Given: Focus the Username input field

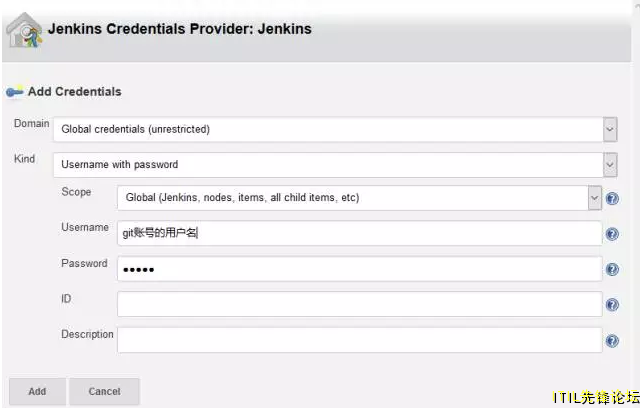Looking at the screenshot, I should pos(360,233).
